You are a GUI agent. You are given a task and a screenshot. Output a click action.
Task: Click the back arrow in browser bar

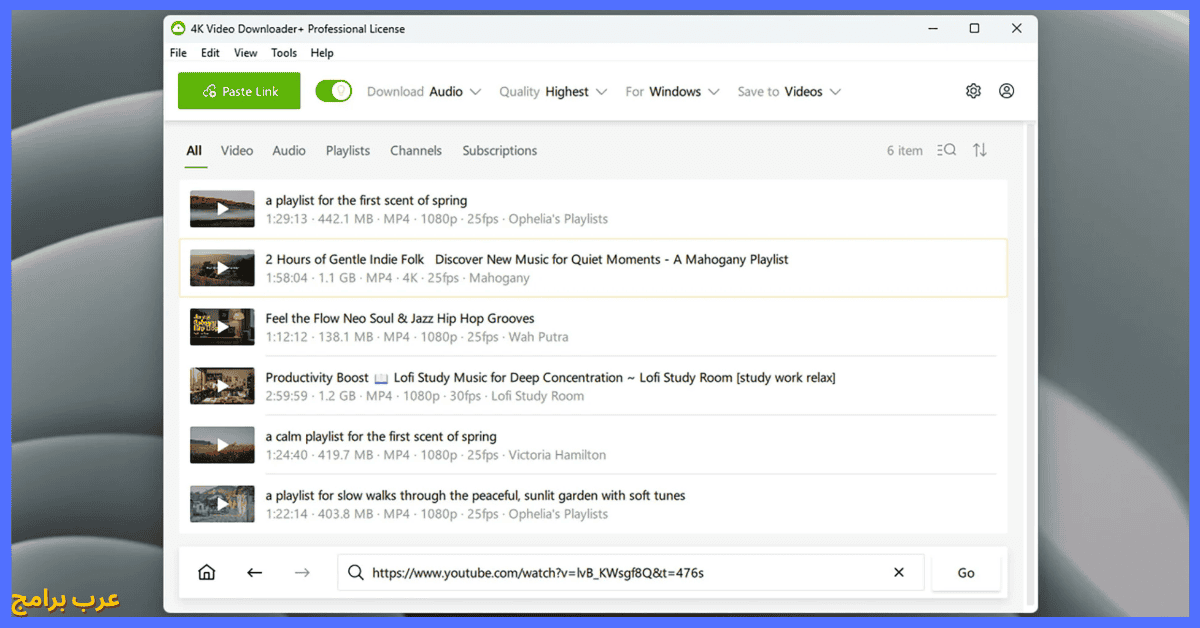254,573
